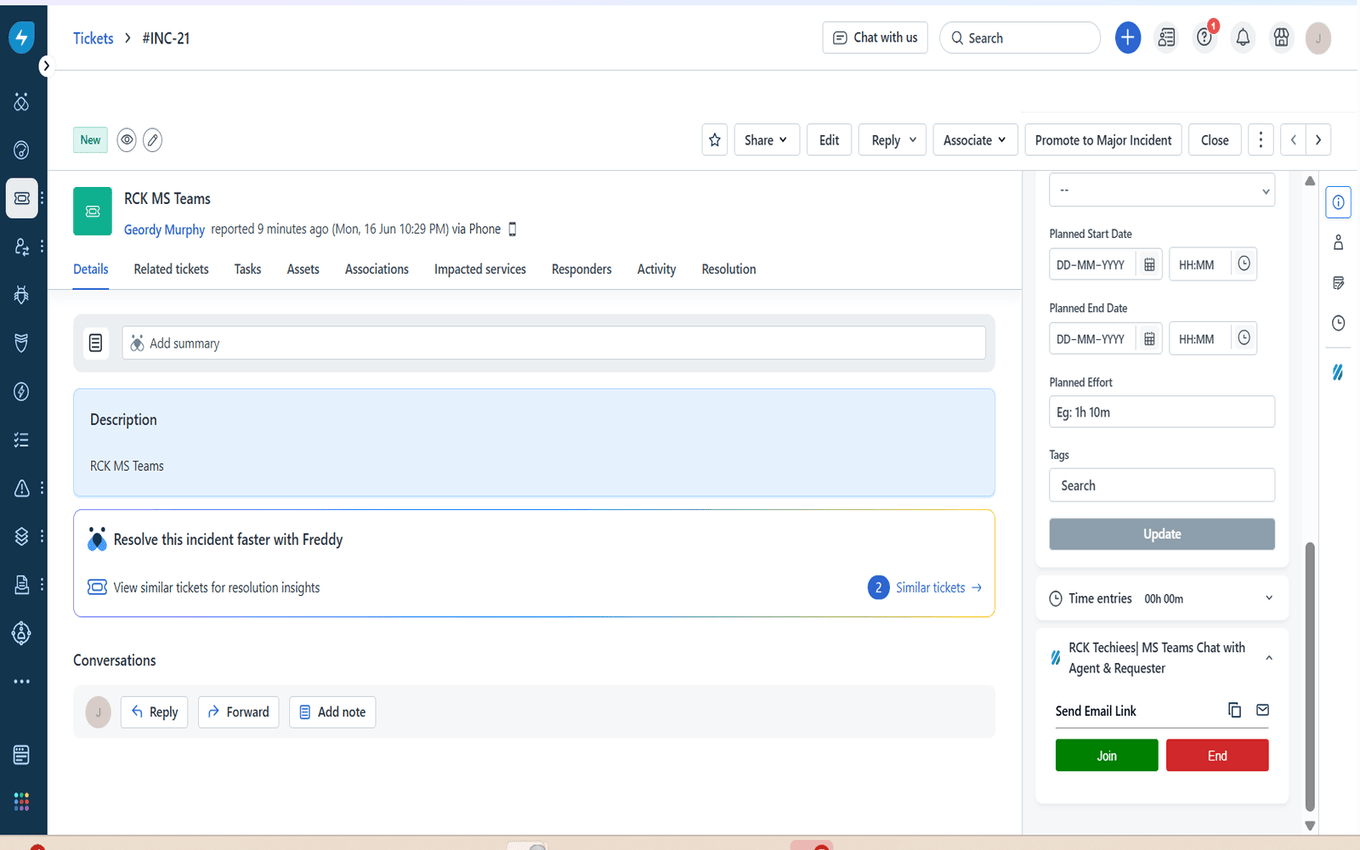The height and width of the screenshot is (850, 1360).
Task: Go to the next ticket arrow
Action: (x=1319, y=140)
